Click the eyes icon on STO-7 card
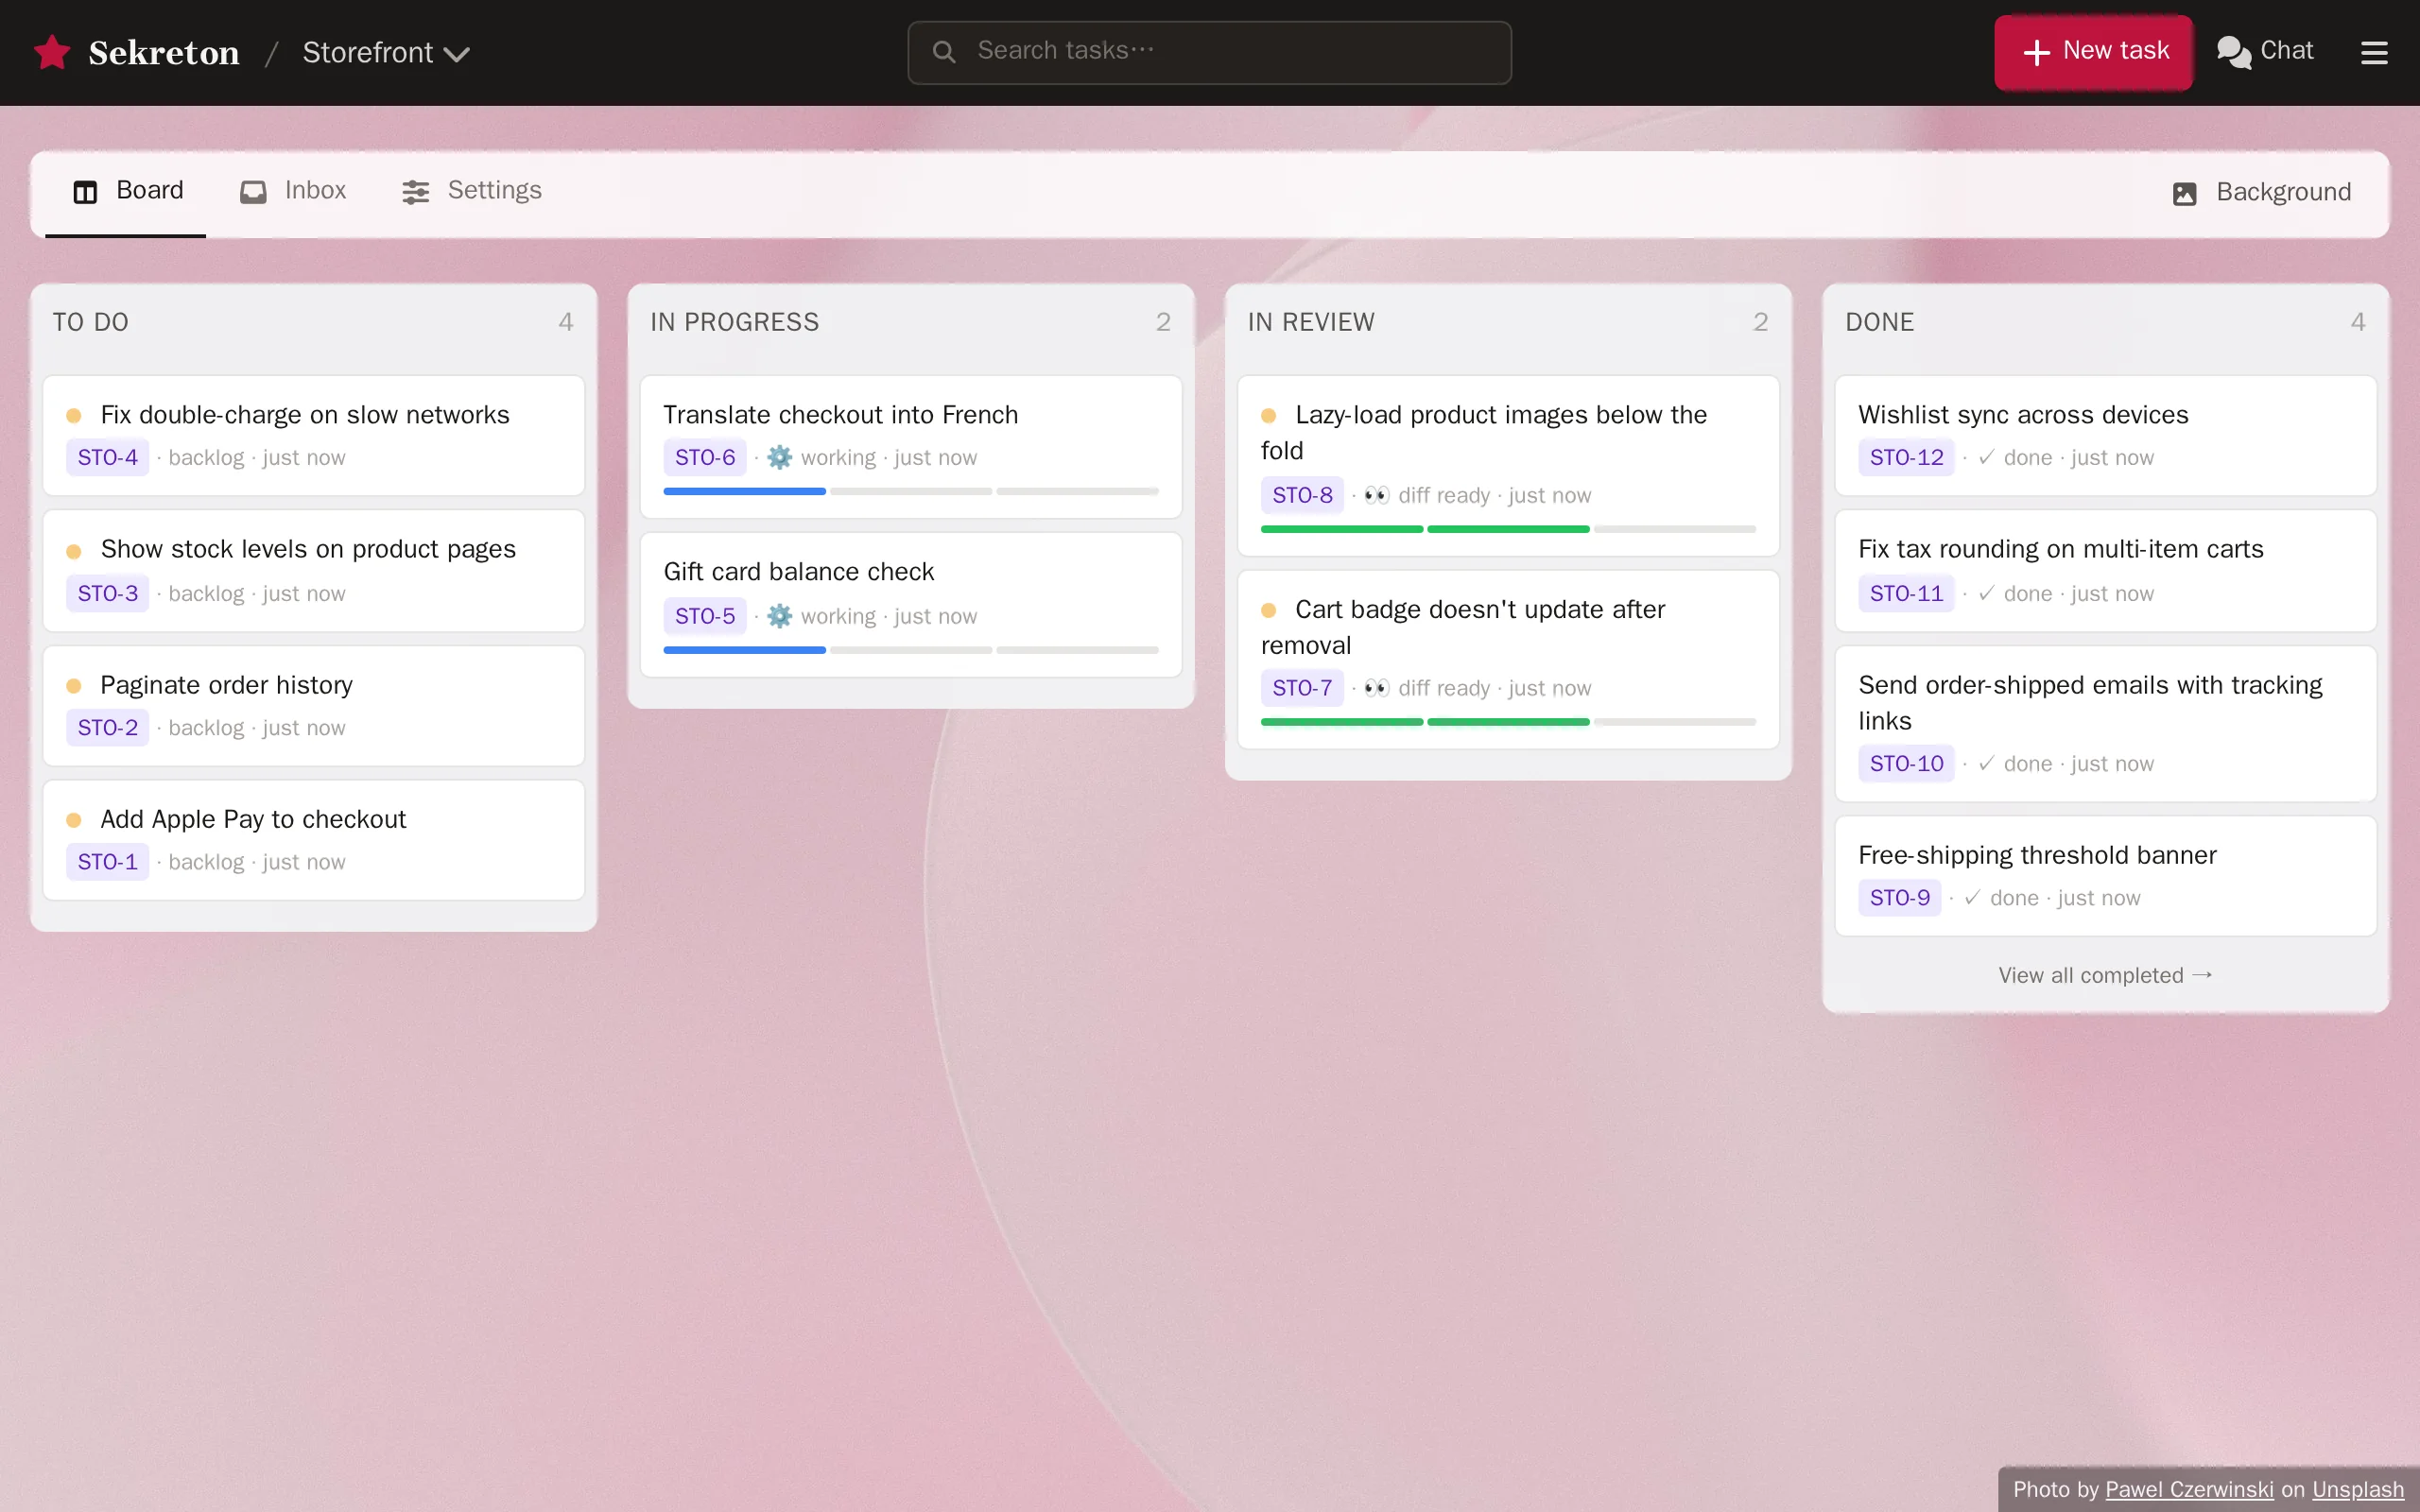This screenshot has height=1512, width=2420. point(1376,688)
